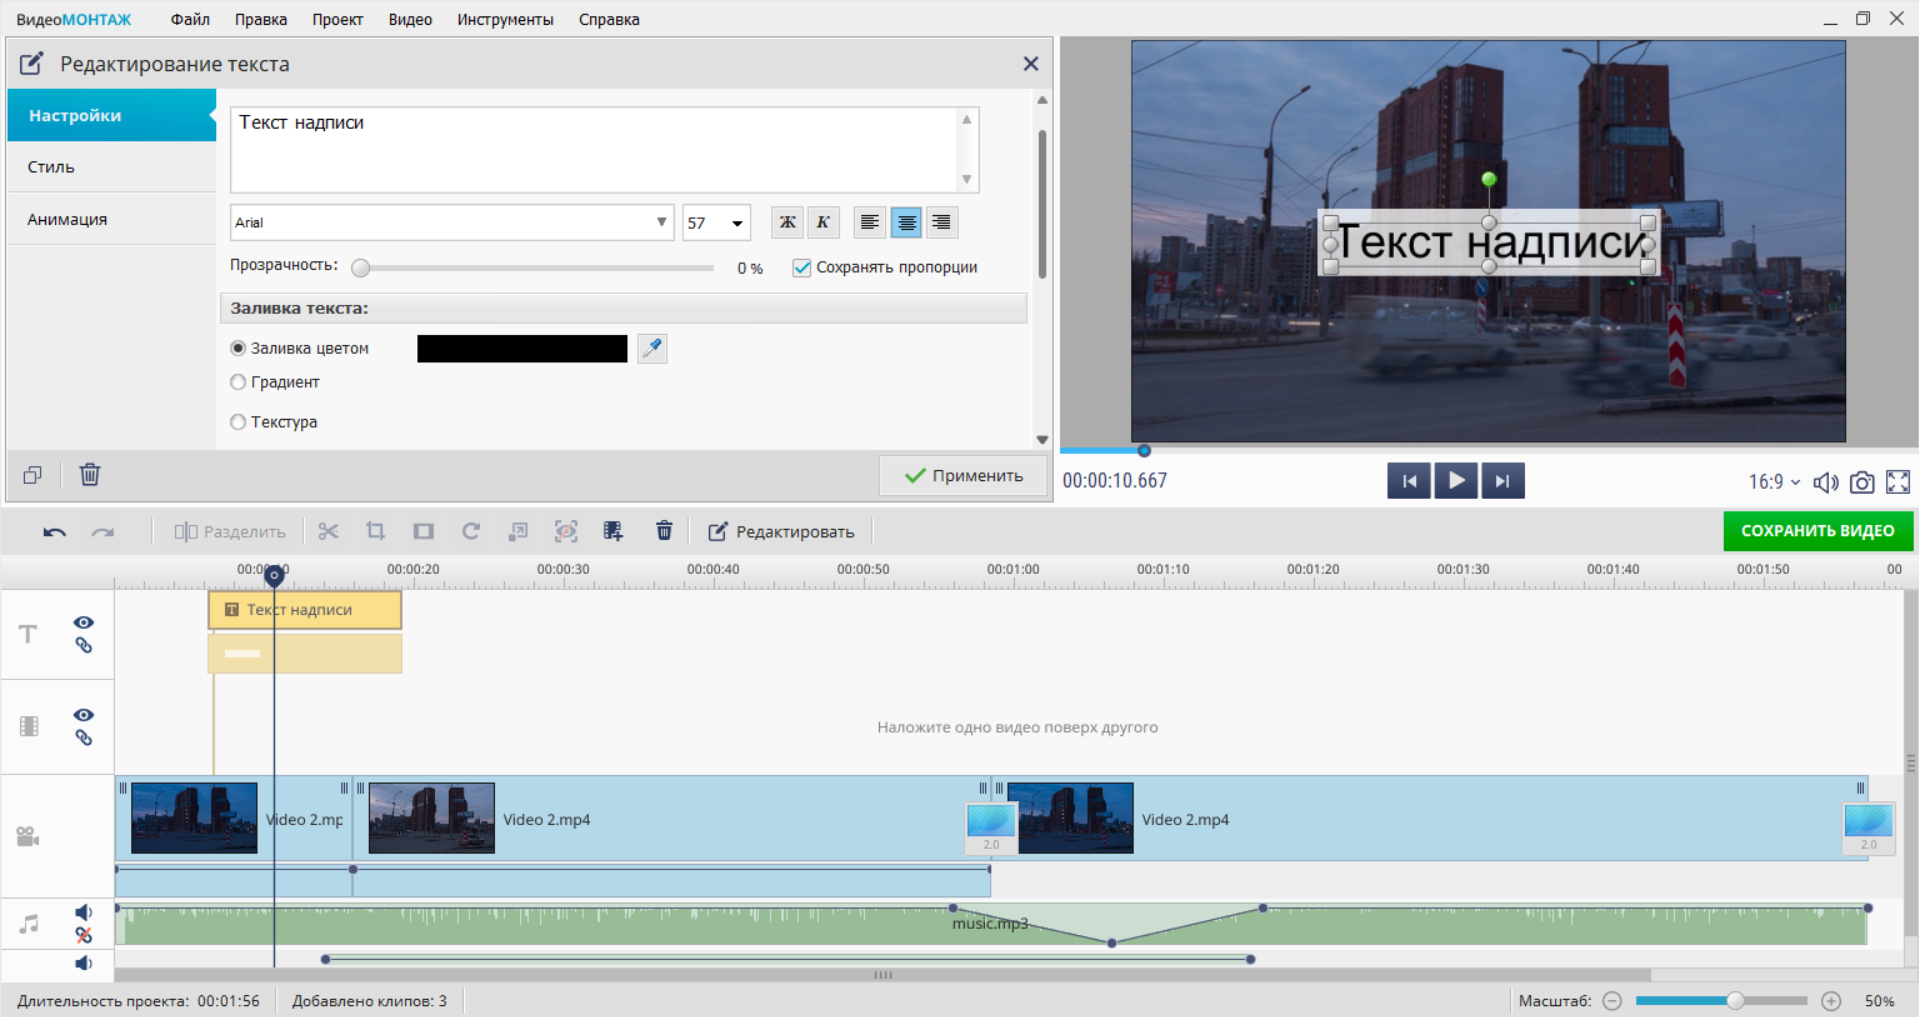Image resolution: width=1919 pixels, height=1017 pixels.
Task: Click the stabilization icon in toolbar
Action: [x=566, y=531]
